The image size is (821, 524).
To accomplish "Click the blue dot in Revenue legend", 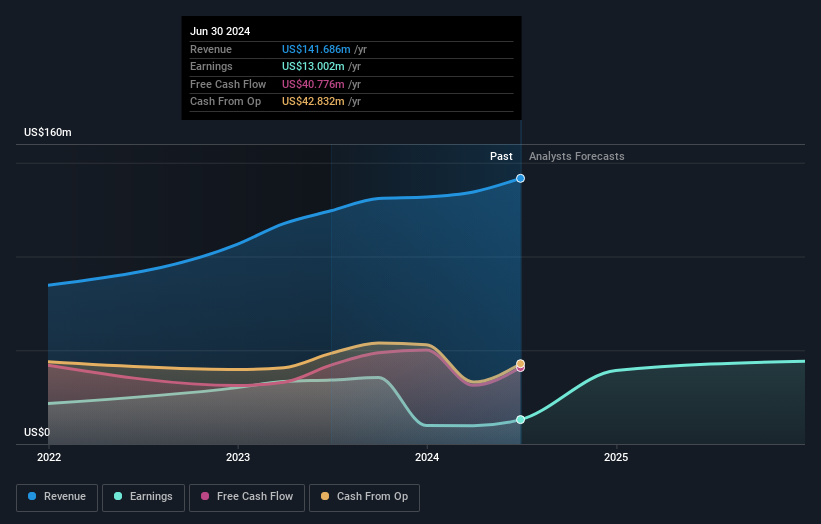I will pos(32,496).
